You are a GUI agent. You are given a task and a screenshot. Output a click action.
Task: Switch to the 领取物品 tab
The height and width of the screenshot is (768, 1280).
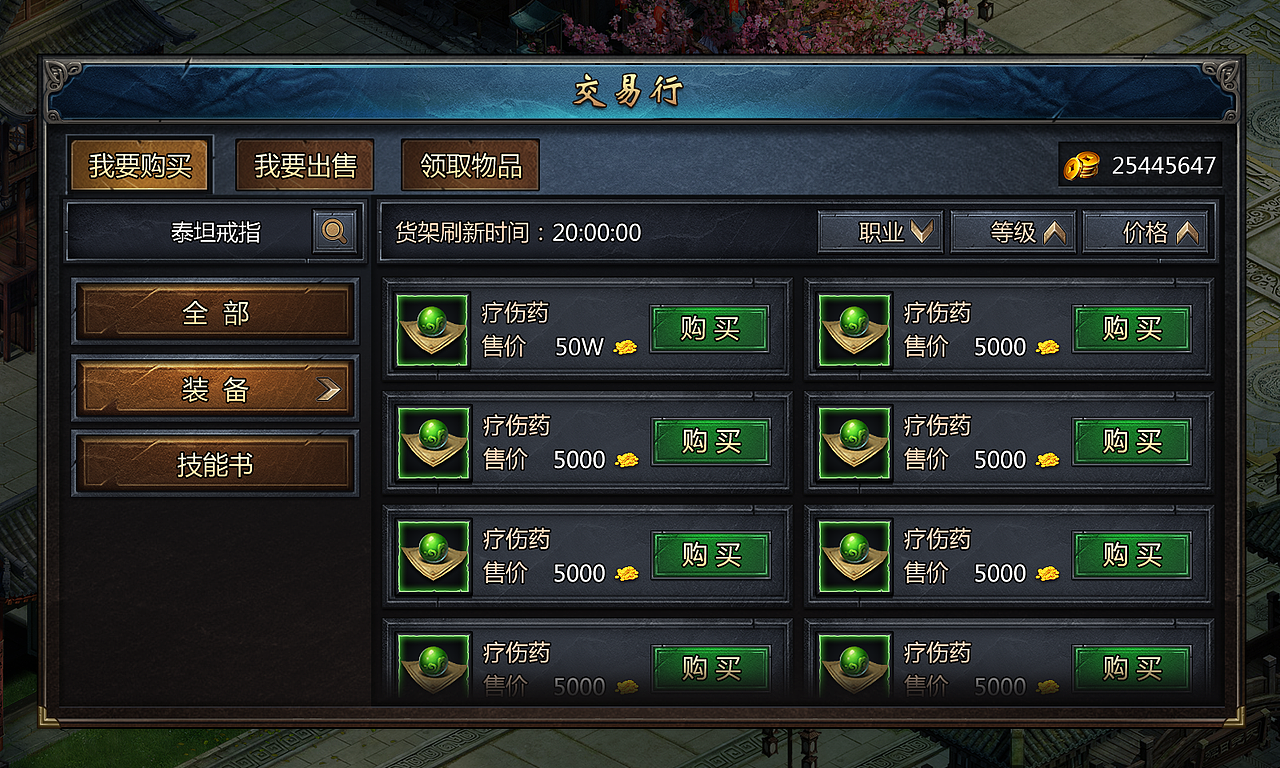[x=471, y=165]
